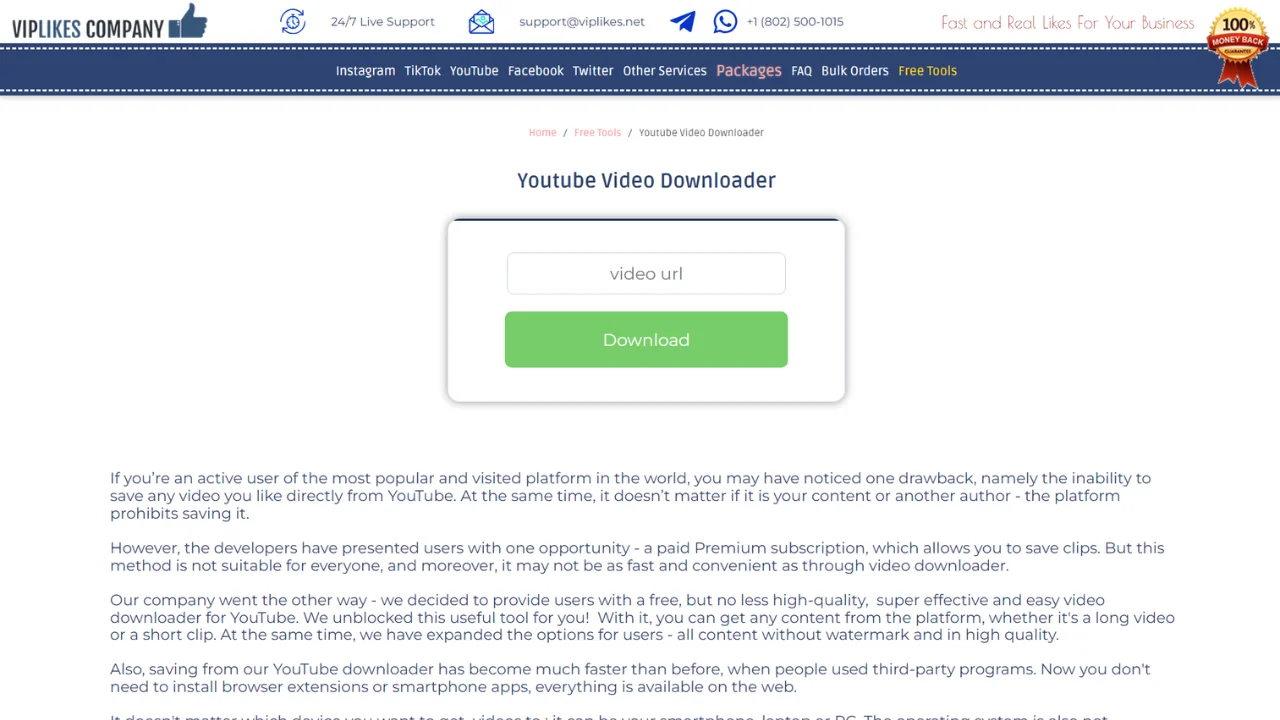This screenshot has height=720, width=1280.
Task: Click the WhatsApp phone icon
Action: [724, 21]
